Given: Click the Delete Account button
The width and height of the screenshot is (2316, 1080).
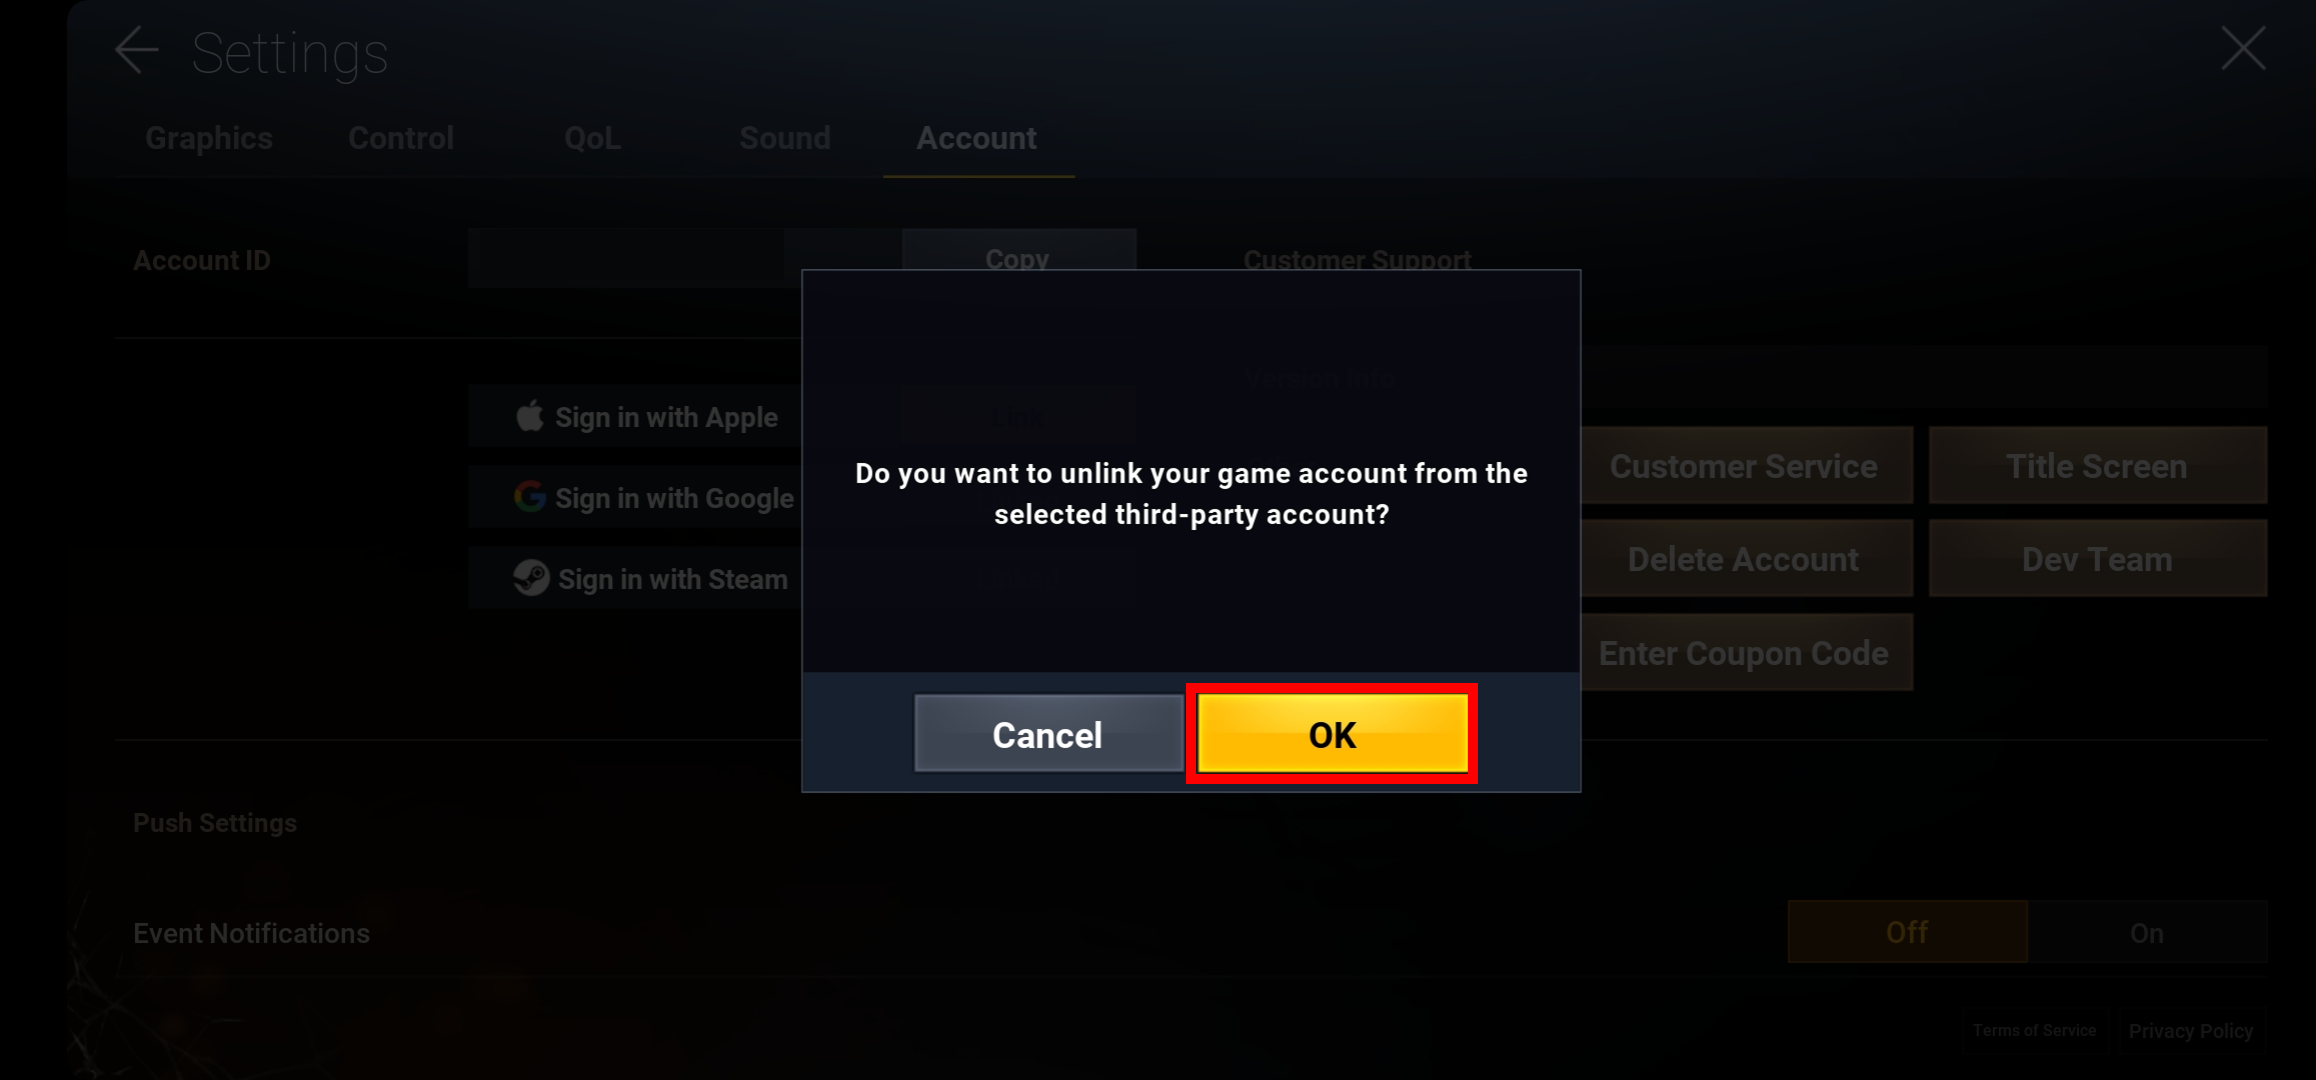Looking at the screenshot, I should point(1746,559).
